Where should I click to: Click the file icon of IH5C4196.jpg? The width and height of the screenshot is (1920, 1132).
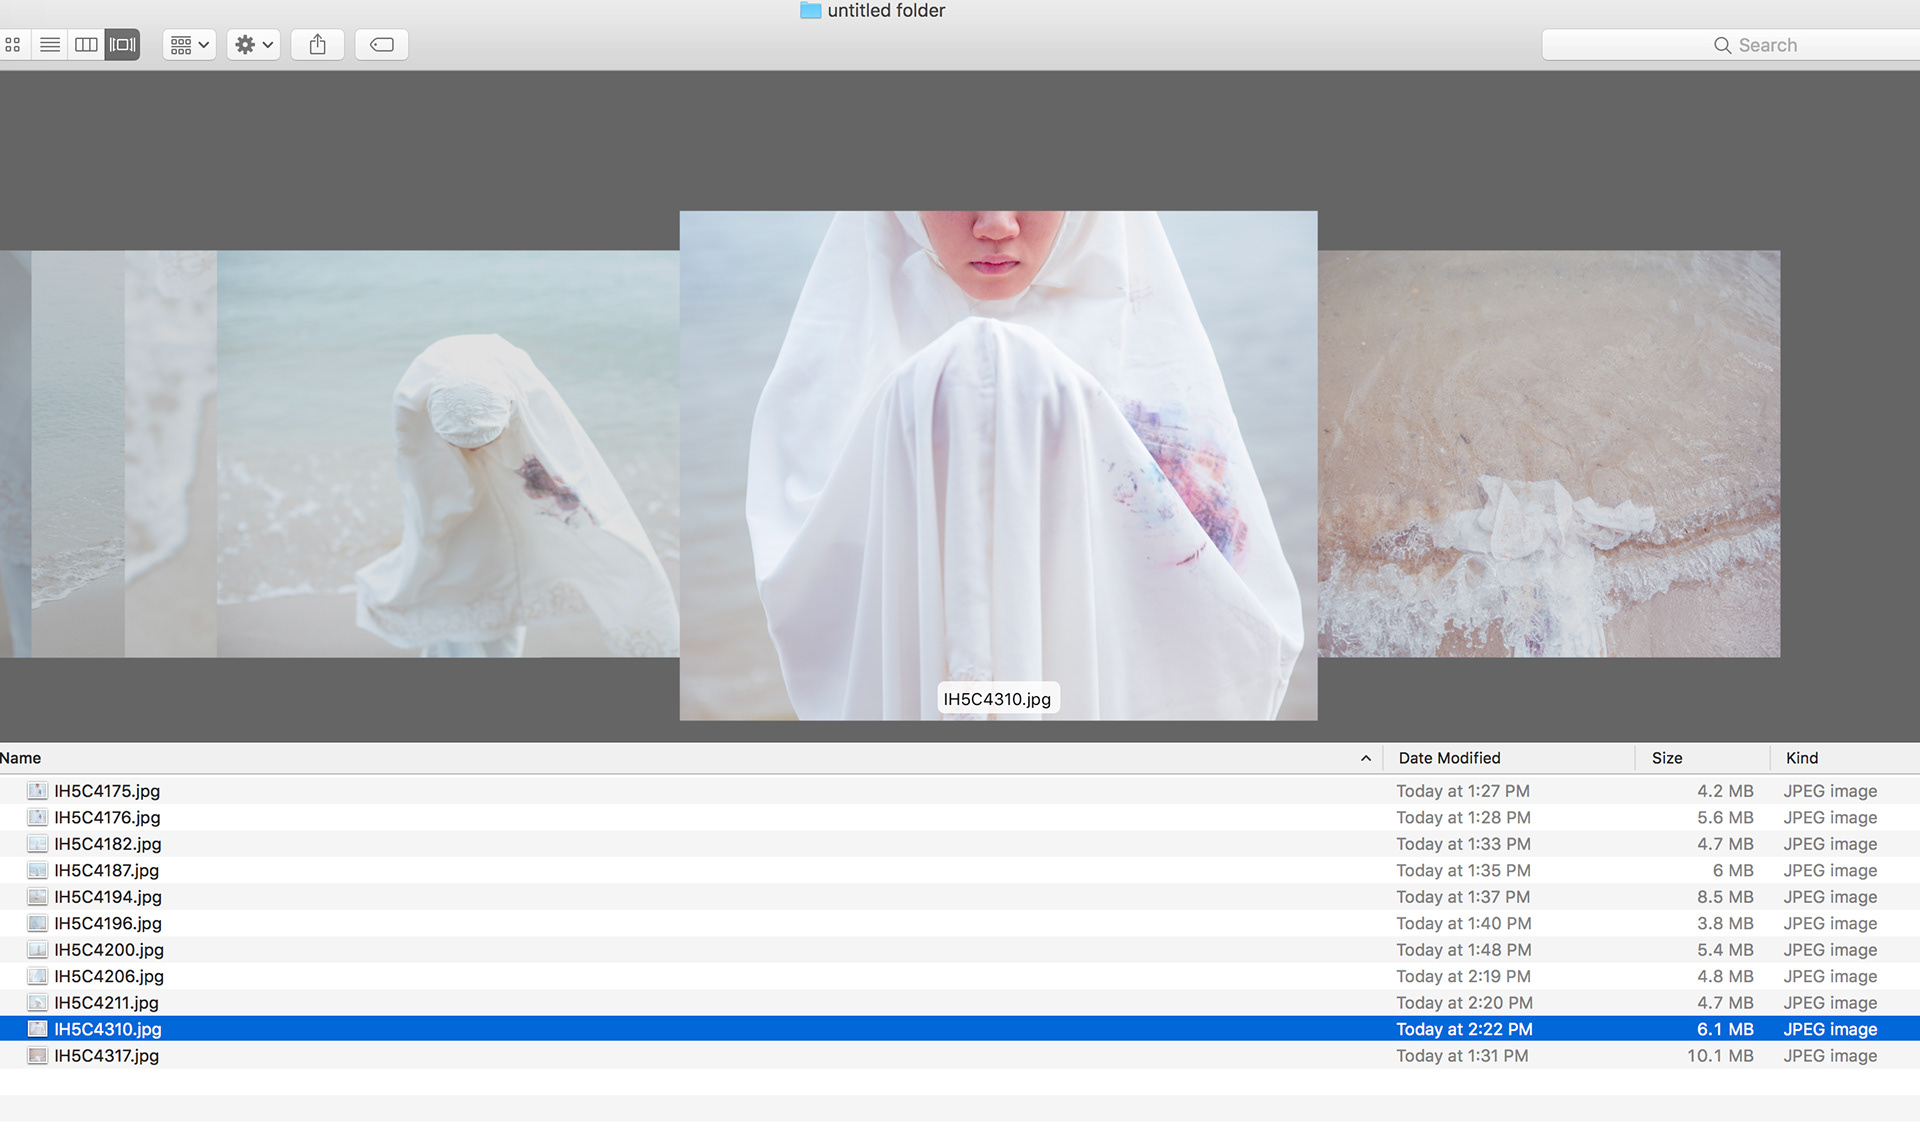tap(37, 924)
